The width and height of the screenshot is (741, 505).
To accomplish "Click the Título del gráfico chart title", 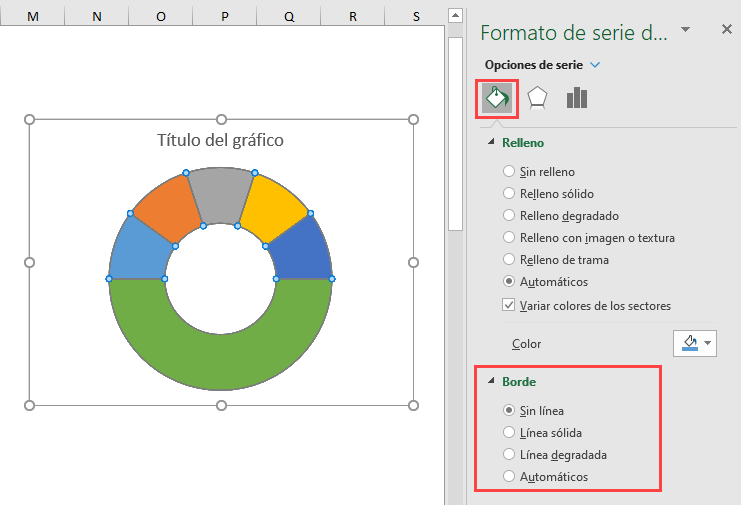I will 220,140.
